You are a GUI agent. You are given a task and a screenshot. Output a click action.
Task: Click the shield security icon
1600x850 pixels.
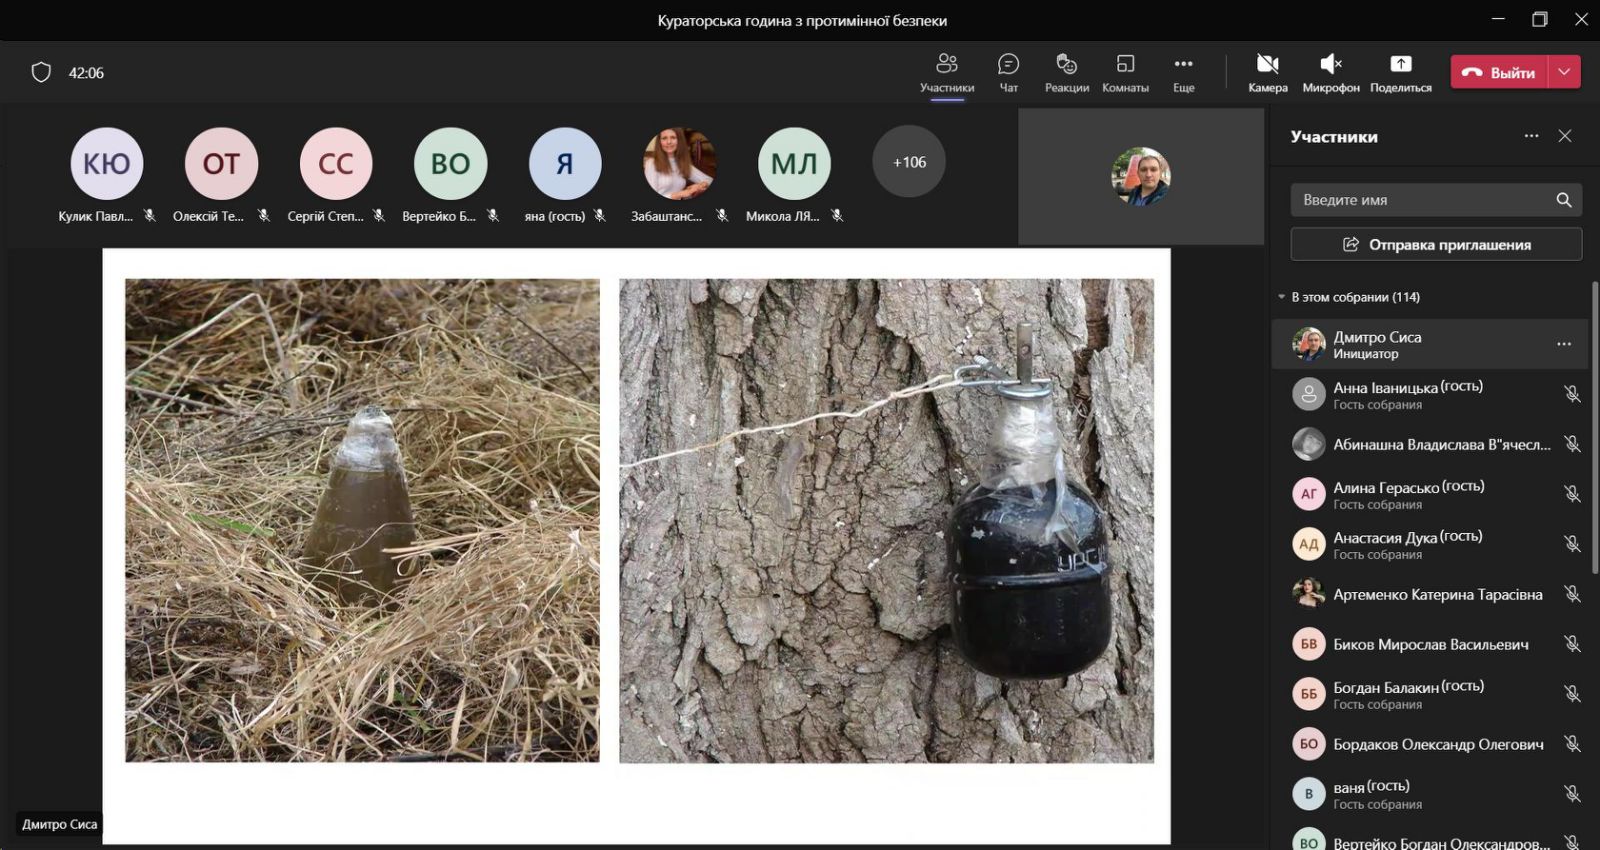point(41,72)
